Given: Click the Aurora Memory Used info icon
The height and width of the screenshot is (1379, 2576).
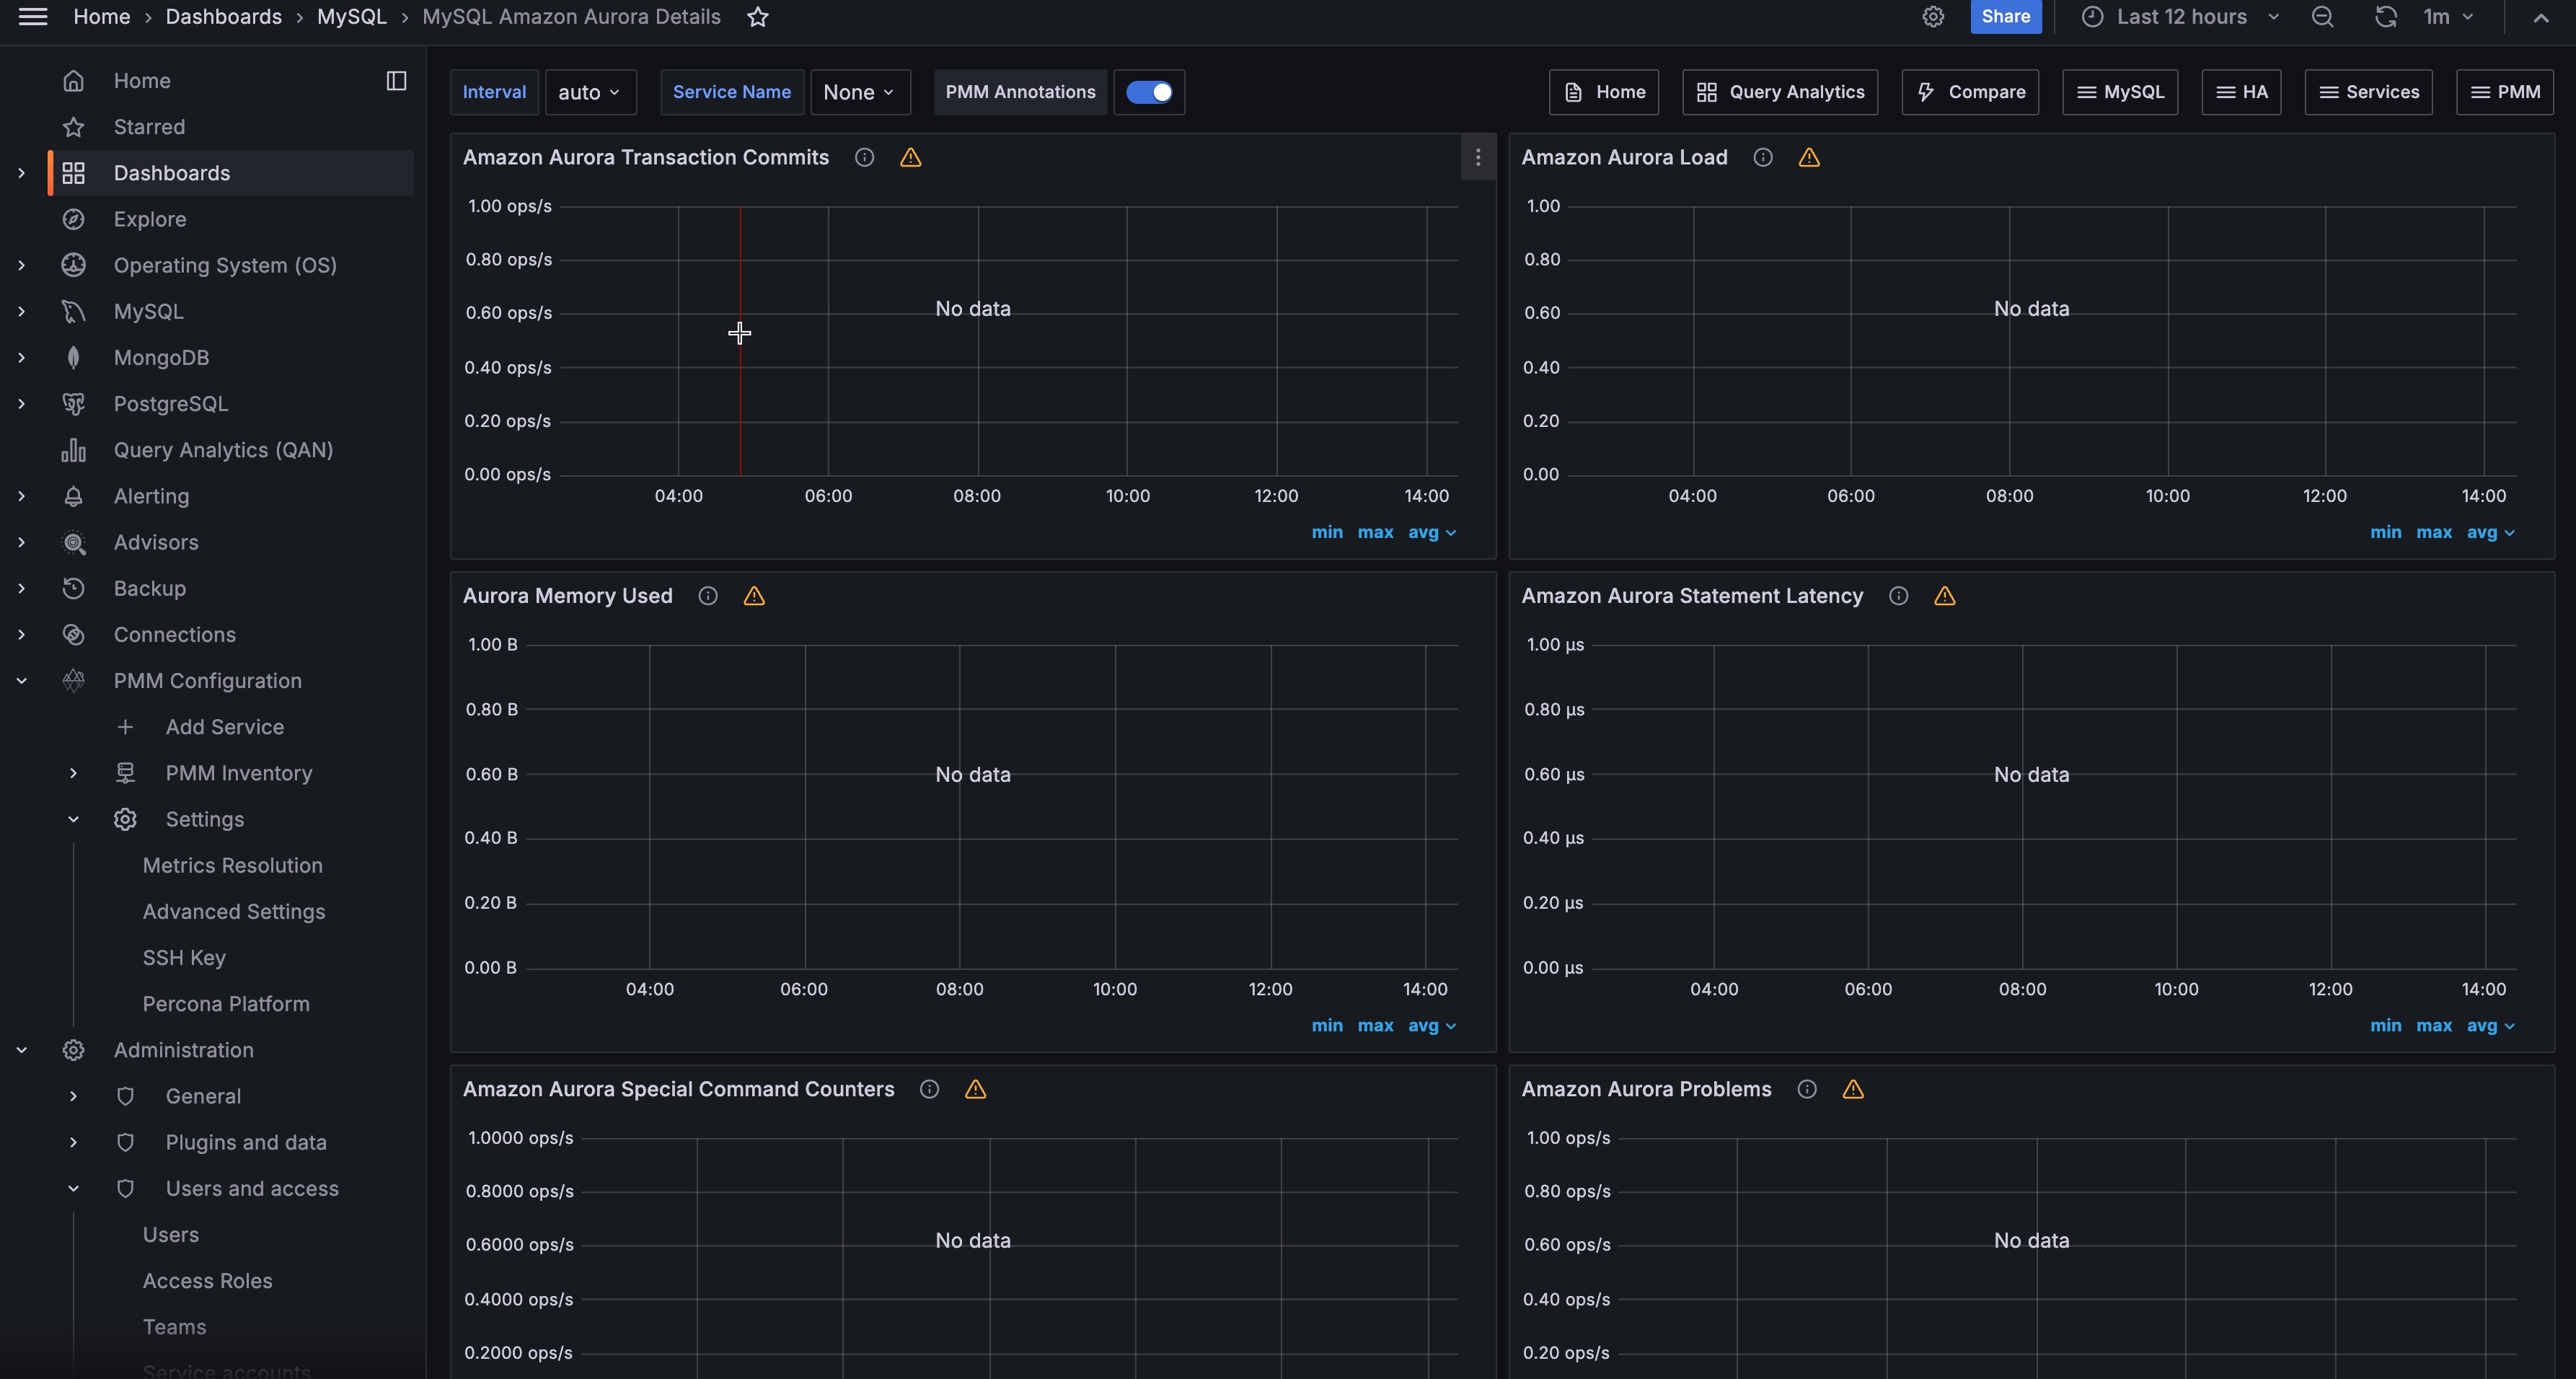Looking at the screenshot, I should 708,596.
